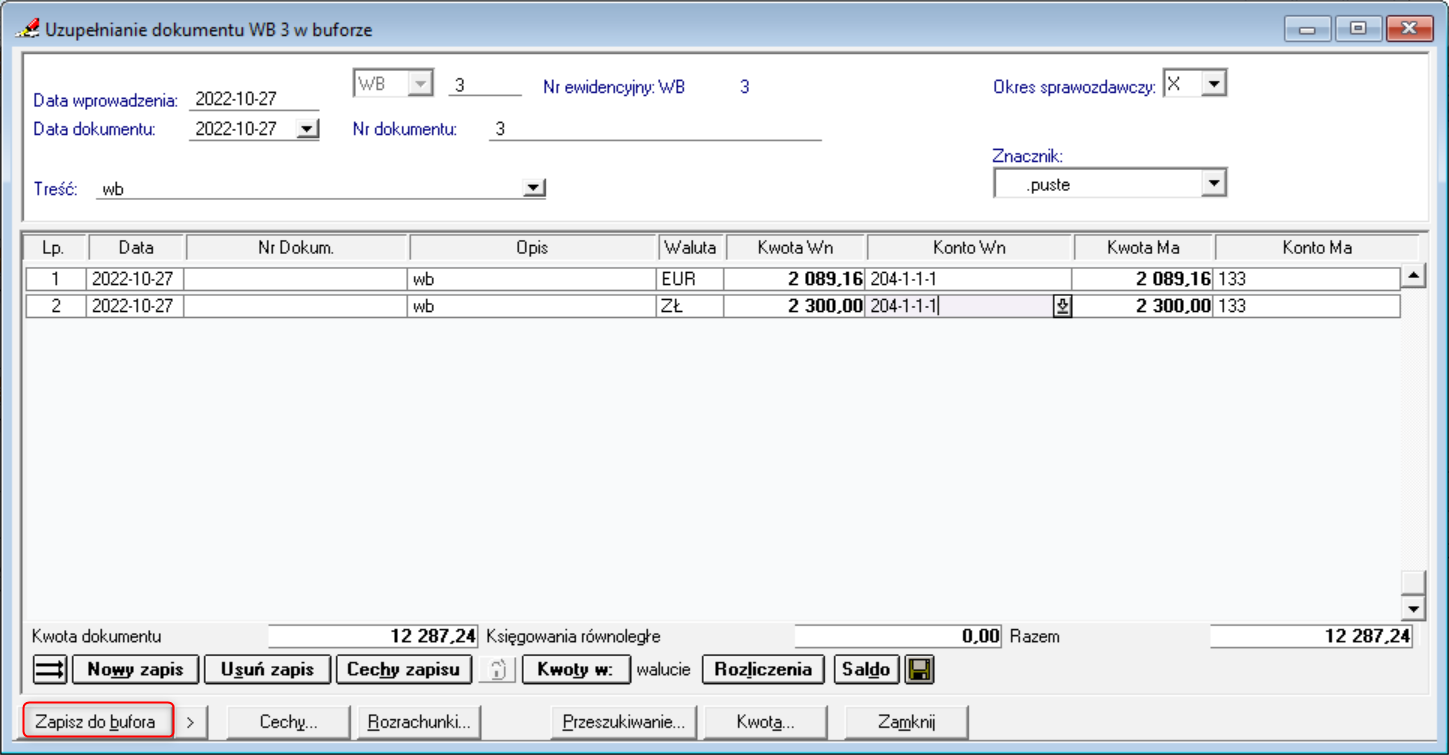Click the Zamknij button

point(906,721)
